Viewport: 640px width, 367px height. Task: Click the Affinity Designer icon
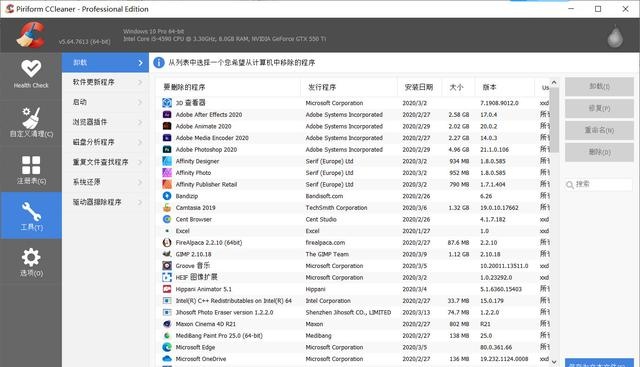pyautogui.click(x=167, y=161)
